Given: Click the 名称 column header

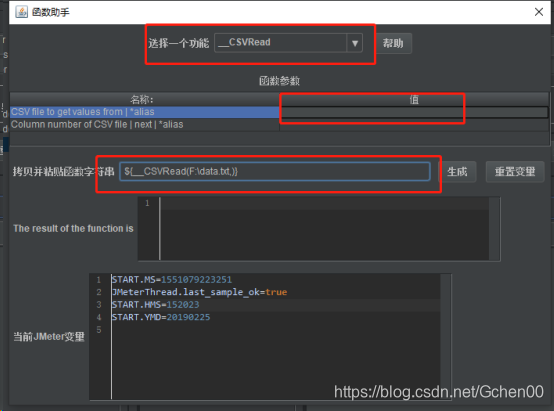Looking at the screenshot, I should pos(145,100).
